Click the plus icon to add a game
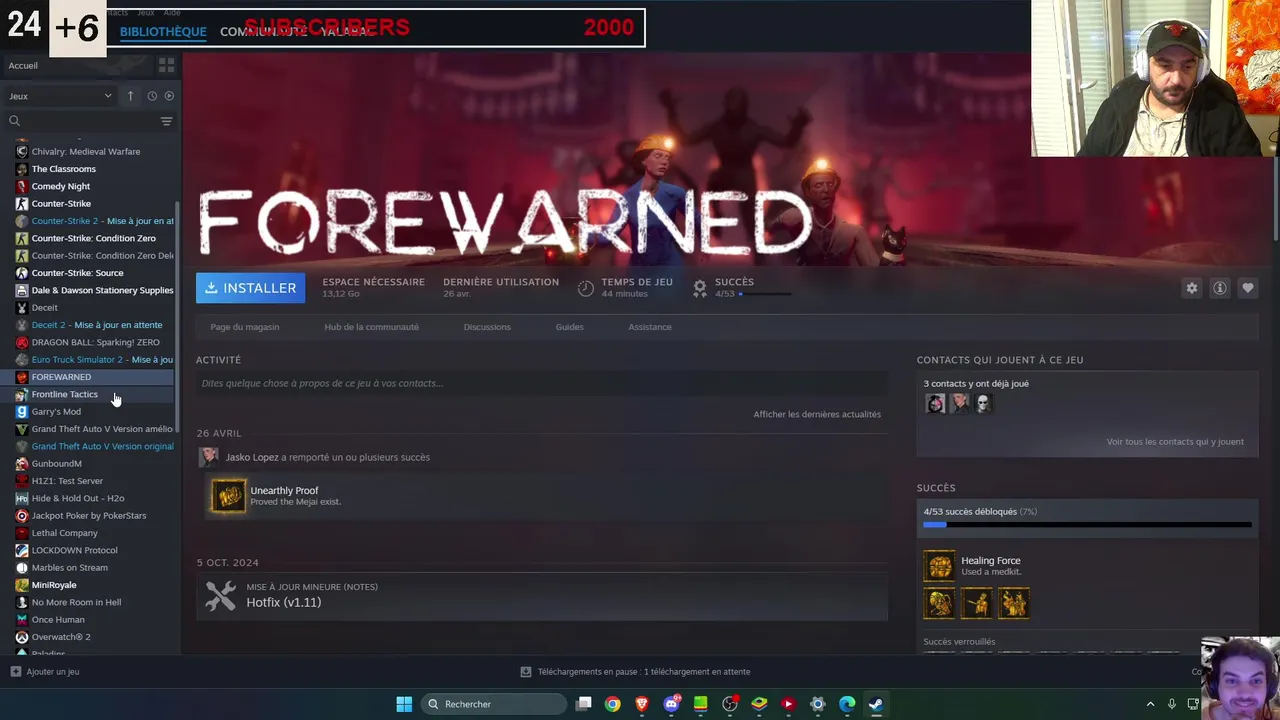The image size is (1280, 720). [x=15, y=672]
